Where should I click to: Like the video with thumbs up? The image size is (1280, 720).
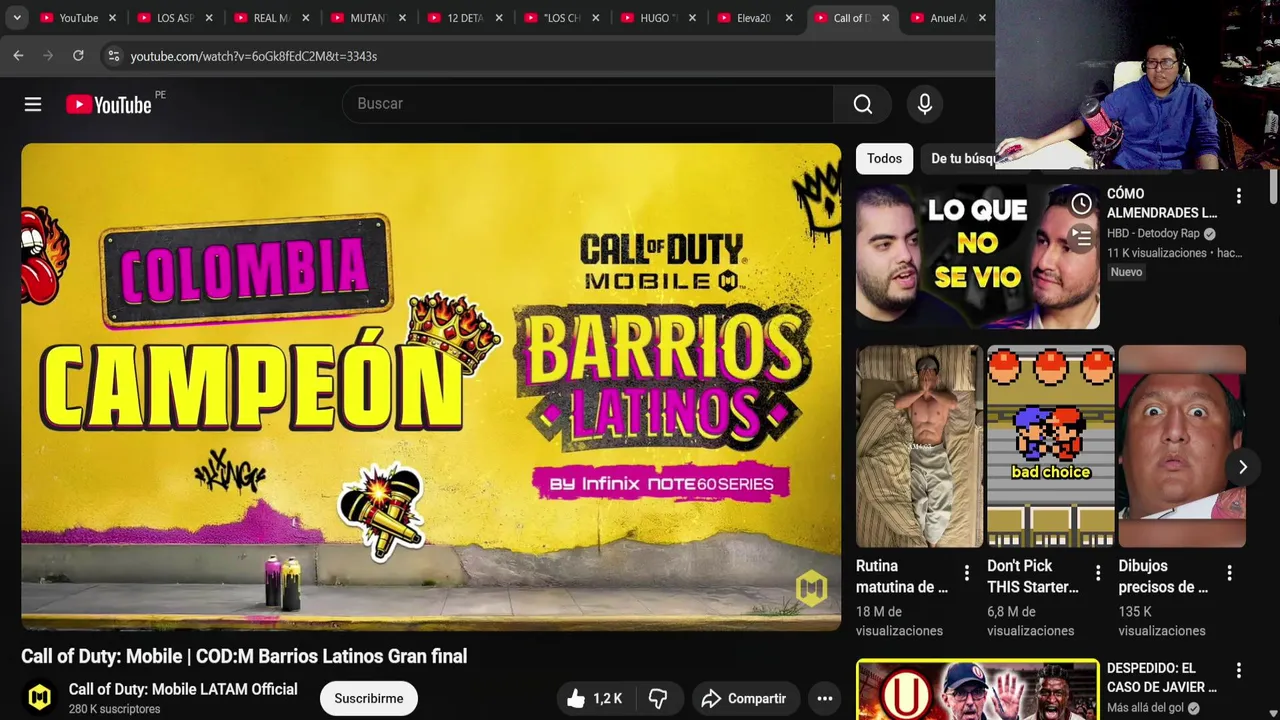point(595,699)
